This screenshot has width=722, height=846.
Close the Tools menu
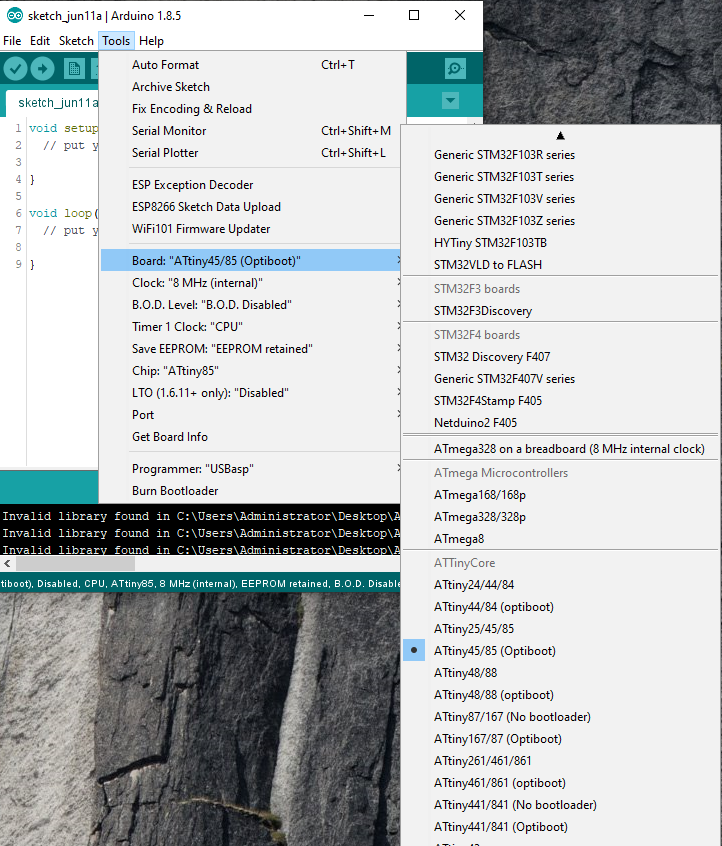(116, 41)
